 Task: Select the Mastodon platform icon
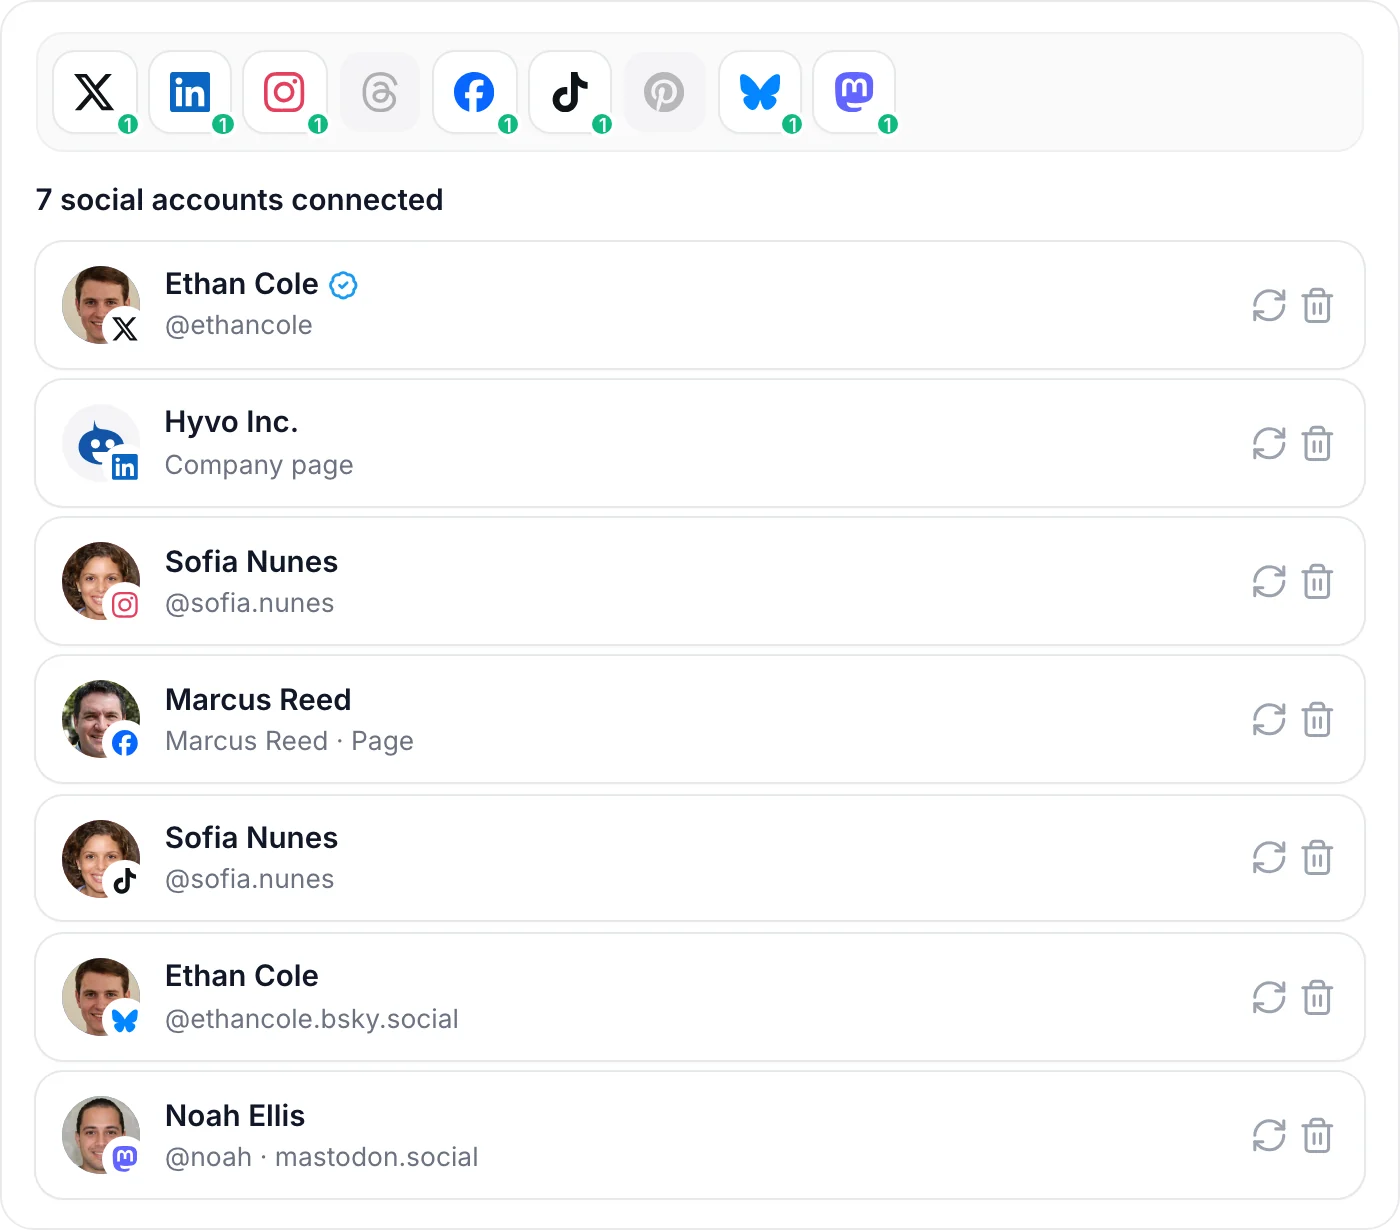coord(854,92)
